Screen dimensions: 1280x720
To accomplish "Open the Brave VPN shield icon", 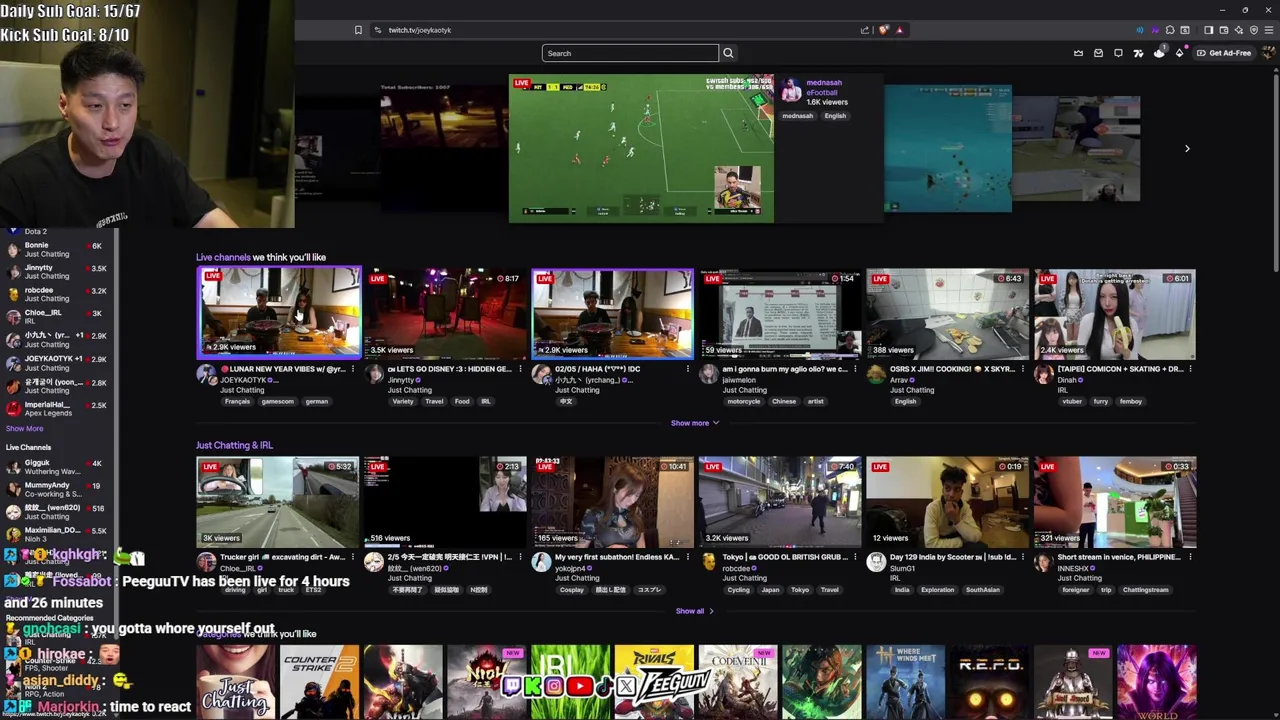I will click(1254, 30).
